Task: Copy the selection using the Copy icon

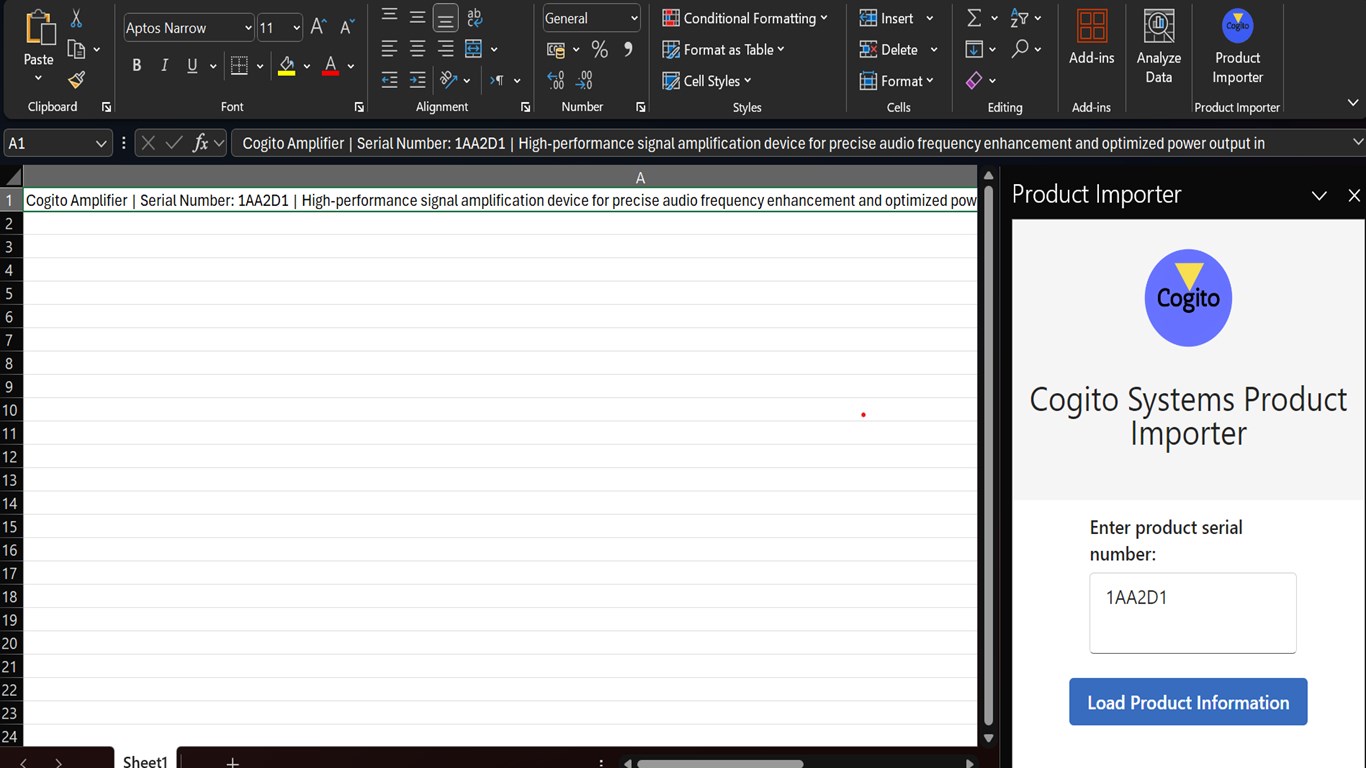Action: [x=76, y=49]
